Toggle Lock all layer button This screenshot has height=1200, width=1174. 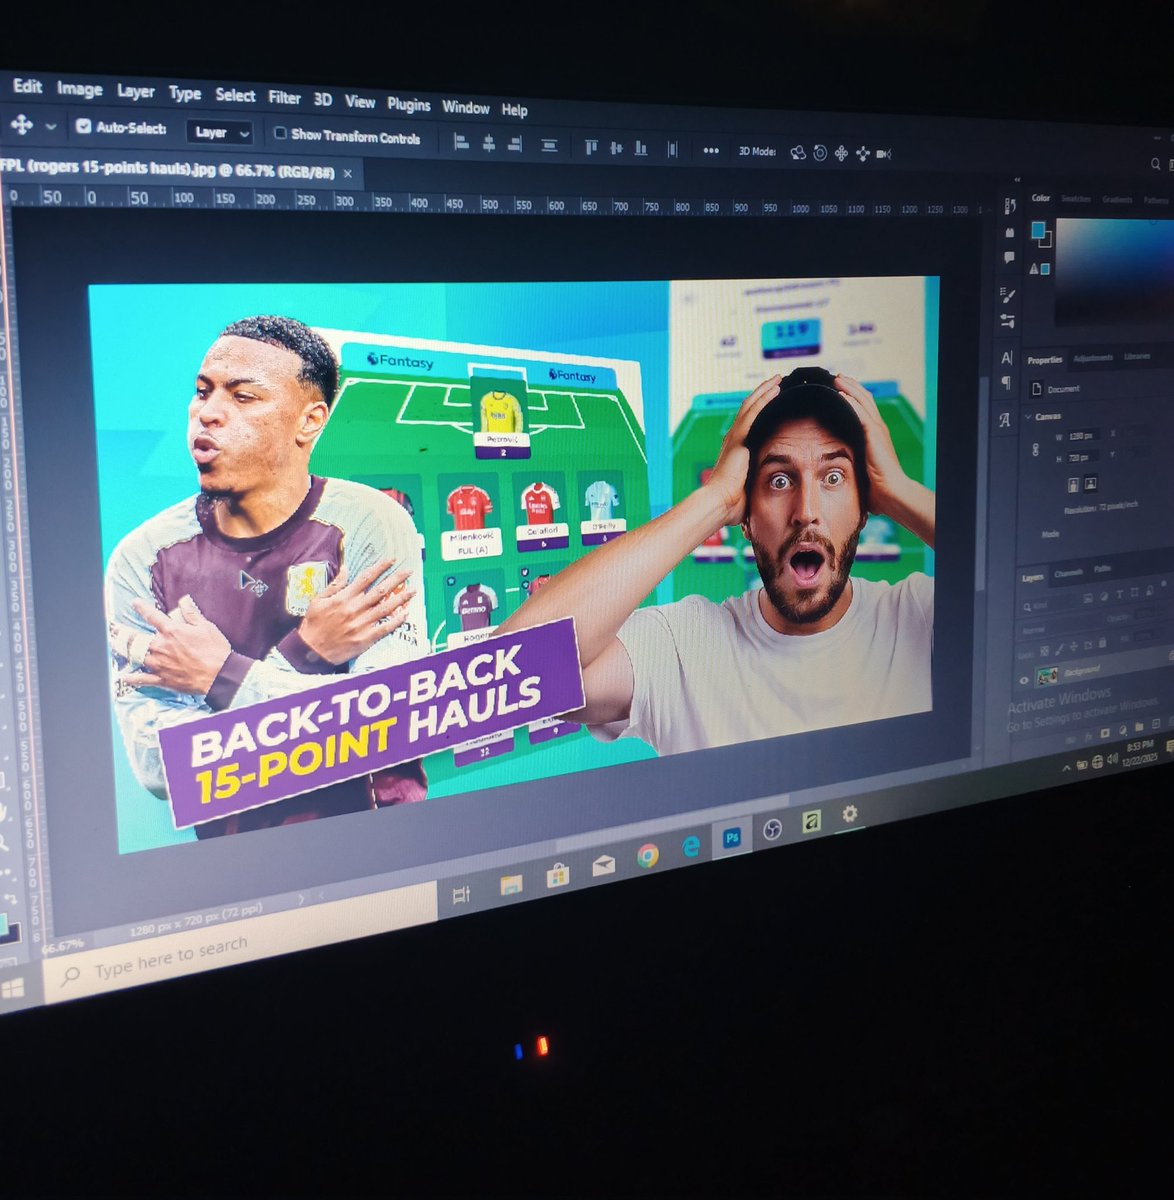coord(1104,643)
